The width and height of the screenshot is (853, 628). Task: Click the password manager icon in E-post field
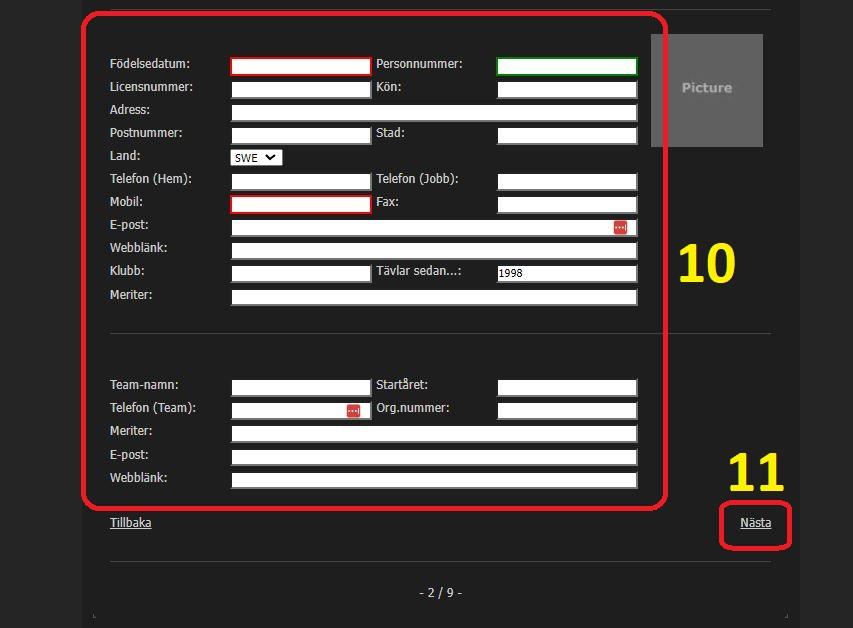[620, 228]
